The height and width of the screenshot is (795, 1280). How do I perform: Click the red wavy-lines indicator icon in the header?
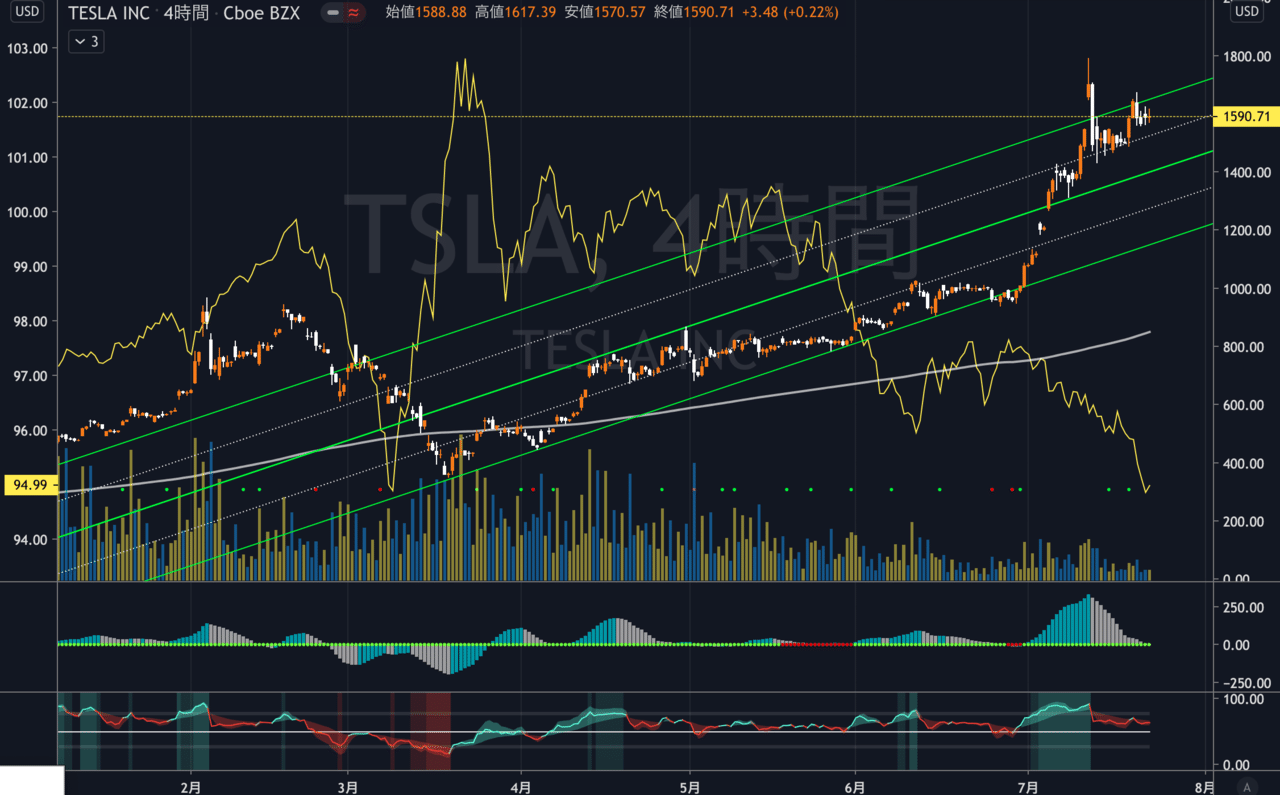tap(353, 13)
